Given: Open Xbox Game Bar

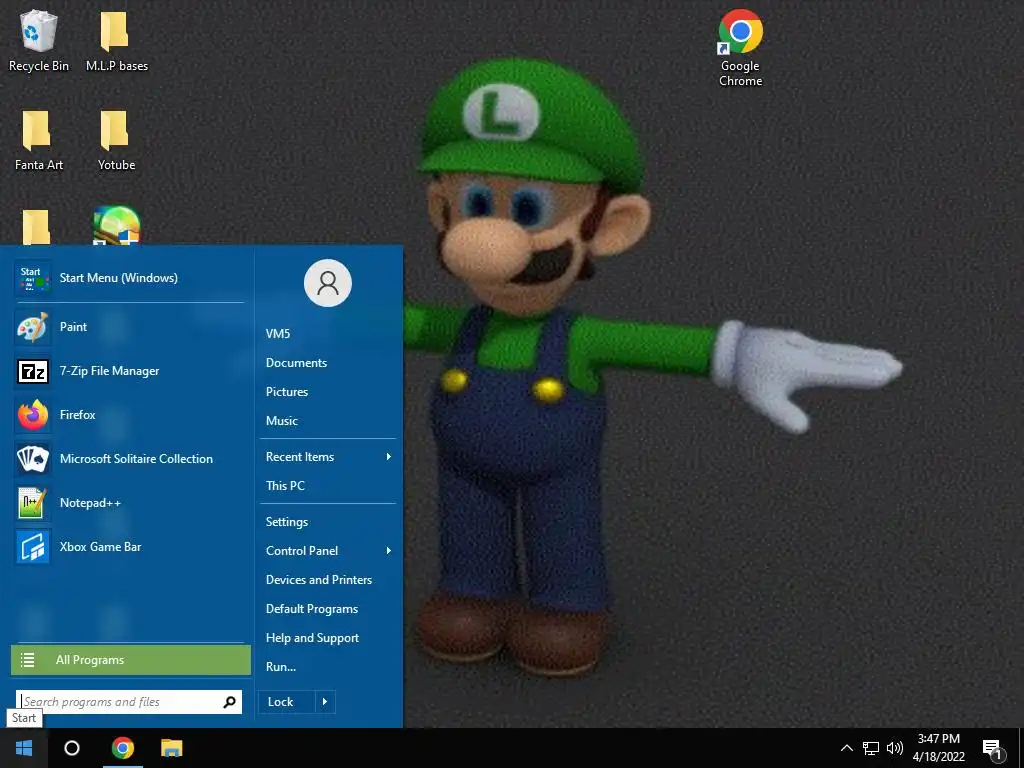Looking at the screenshot, I should (131, 547).
